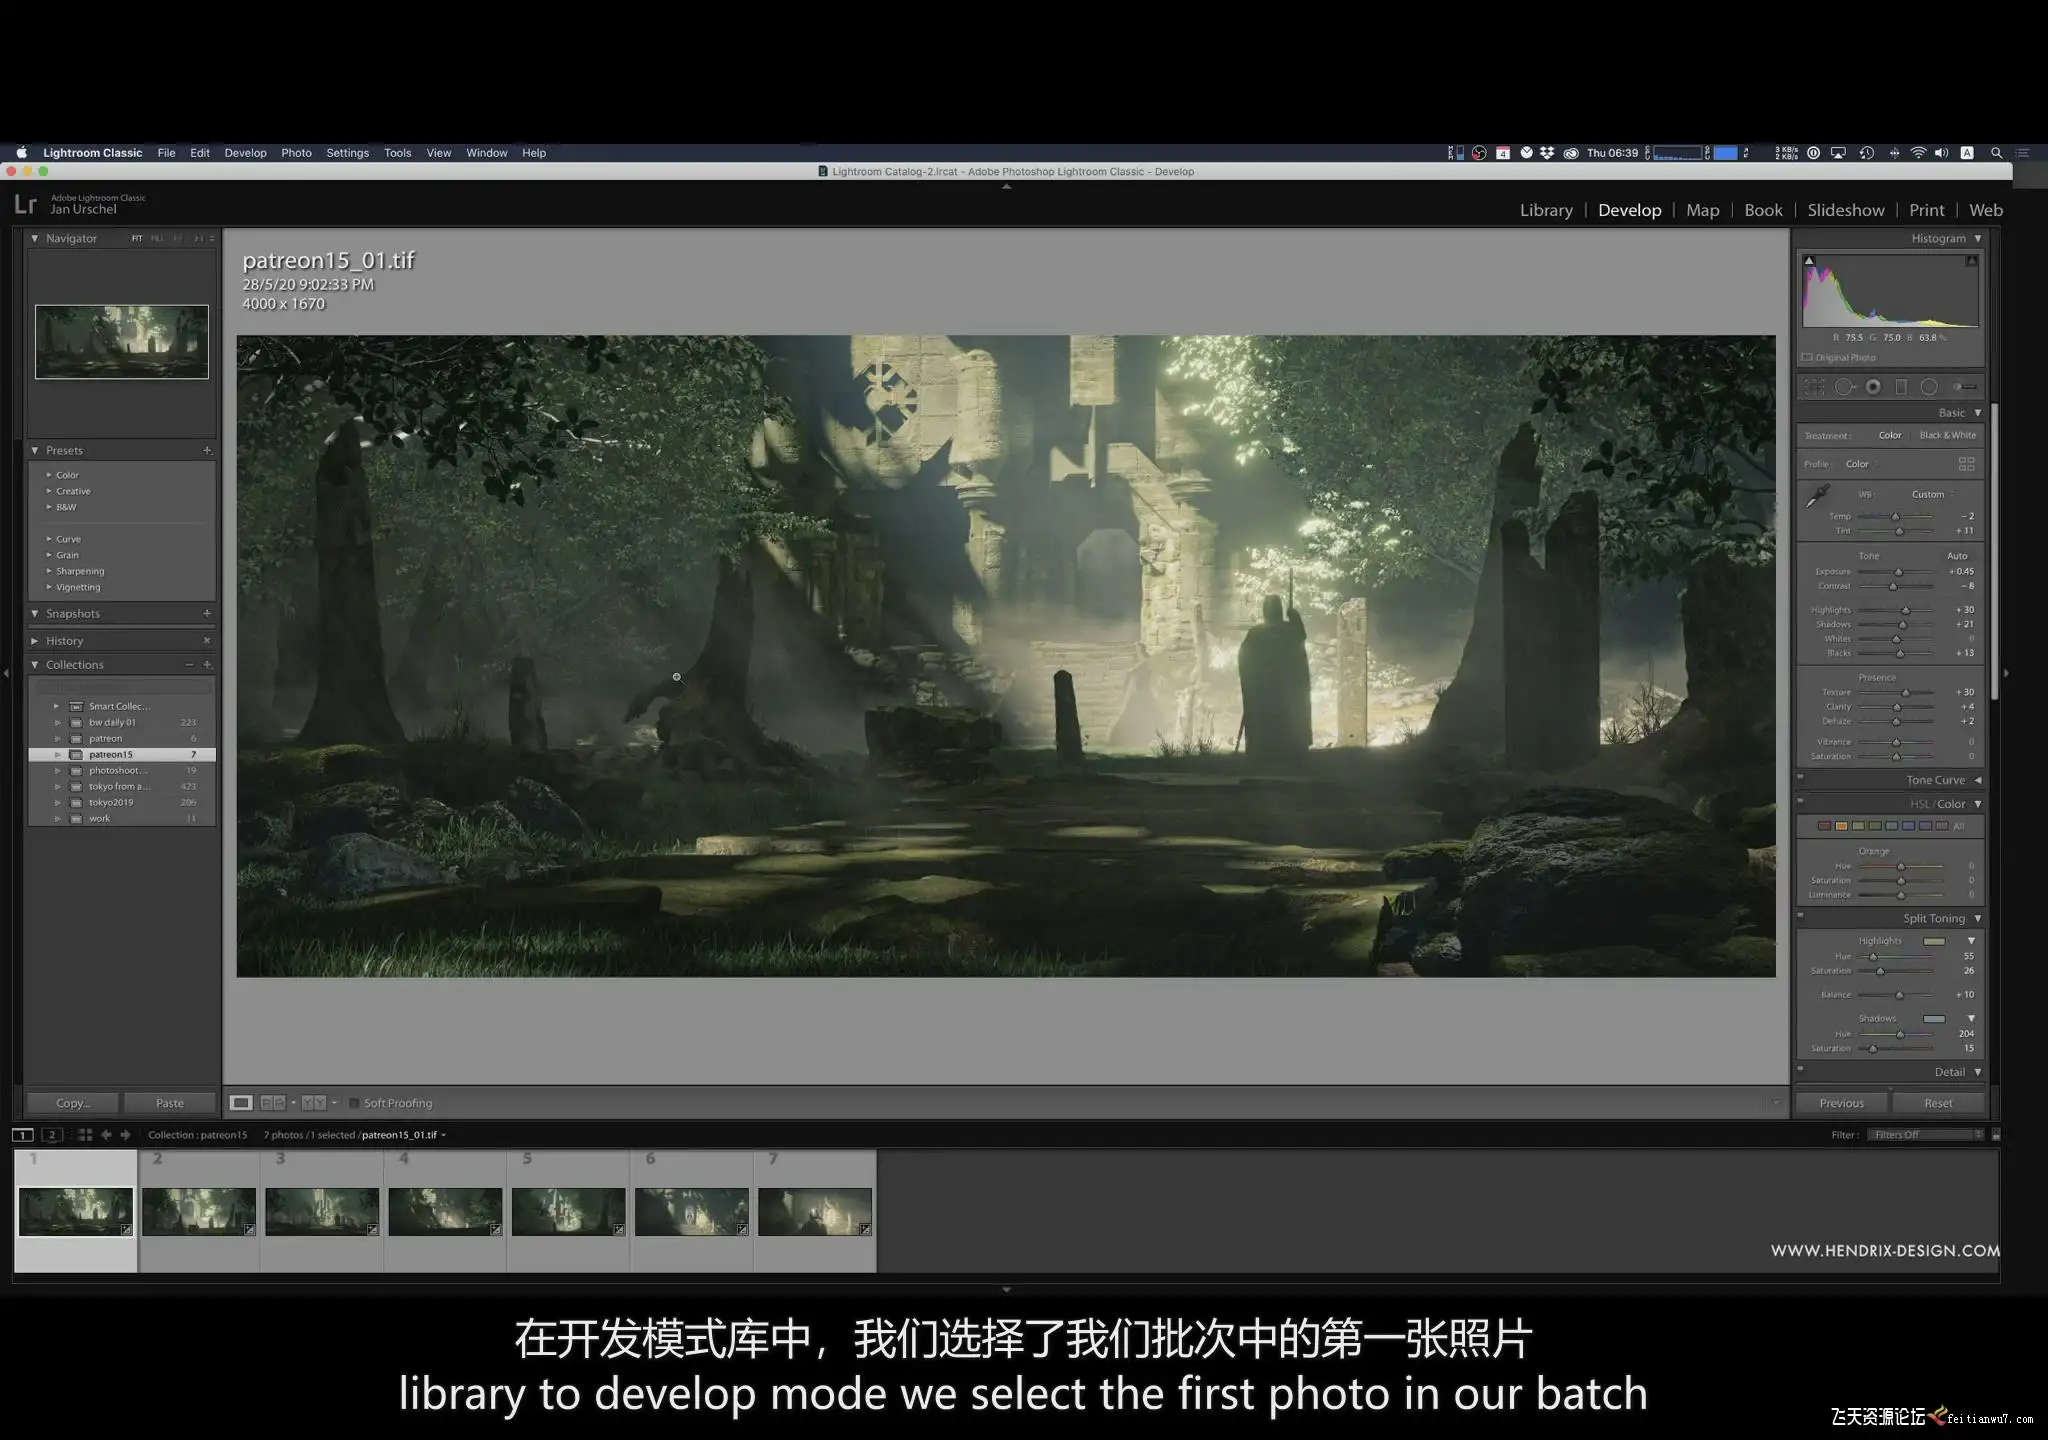Click the Paste settings button
The height and width of the screenshot is (1440, 2048).
170,1103
